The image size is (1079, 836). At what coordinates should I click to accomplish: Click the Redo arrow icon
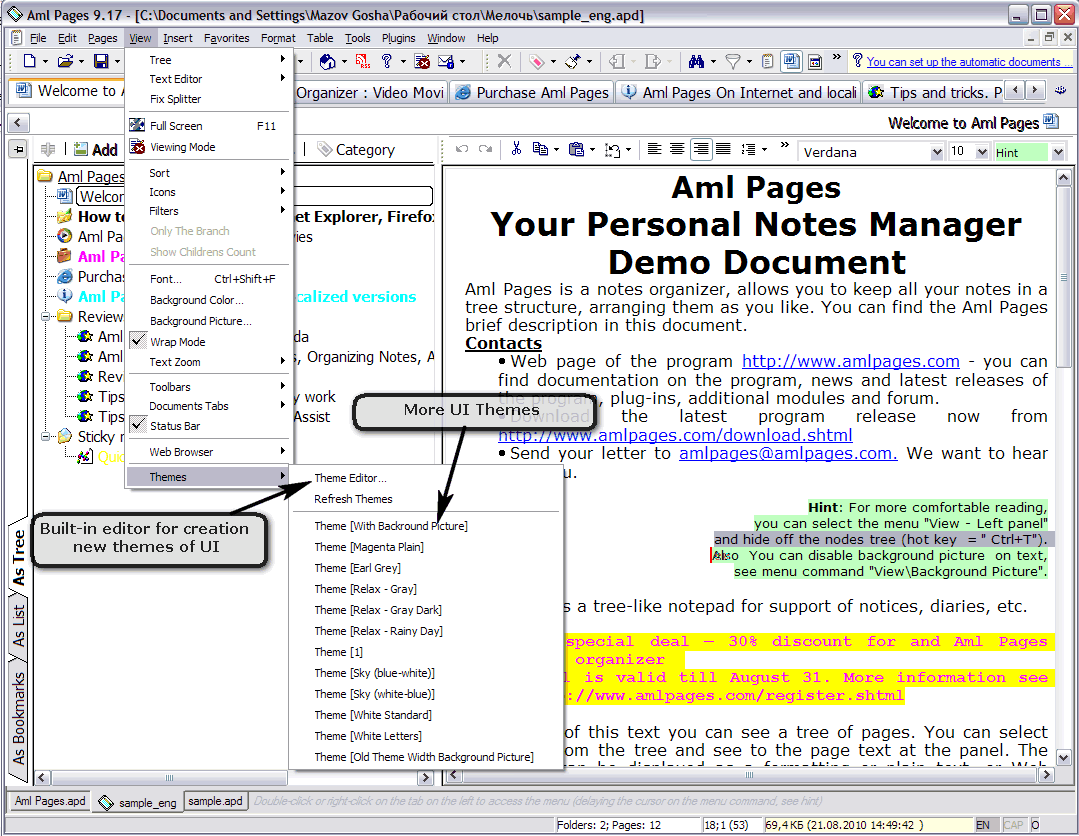click(485, 149)
